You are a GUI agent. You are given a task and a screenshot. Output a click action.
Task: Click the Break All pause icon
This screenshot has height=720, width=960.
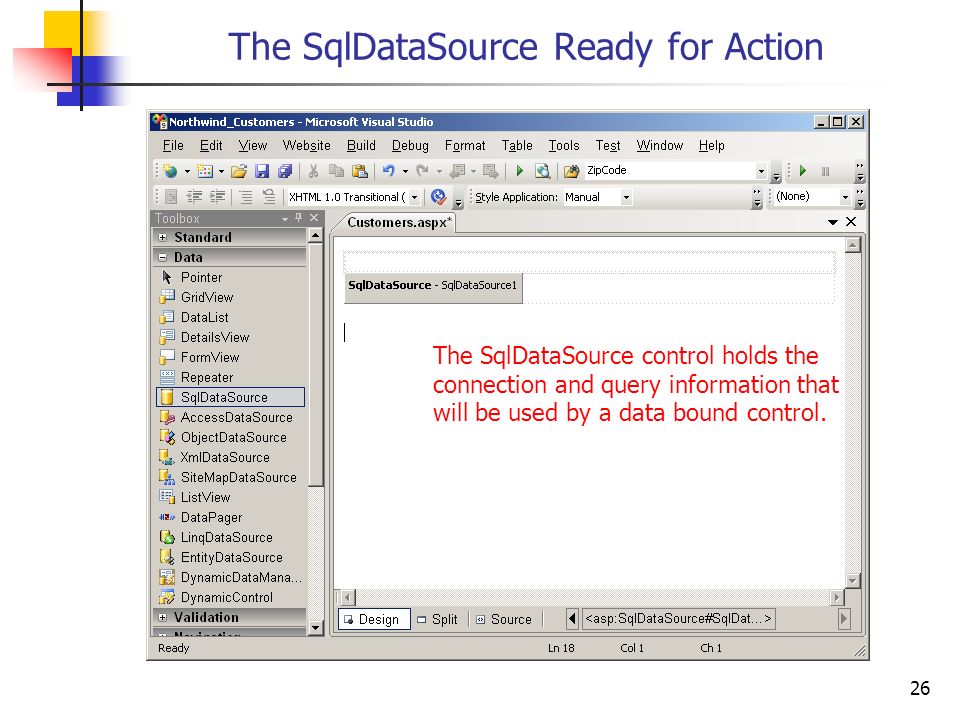click(825, 171)
